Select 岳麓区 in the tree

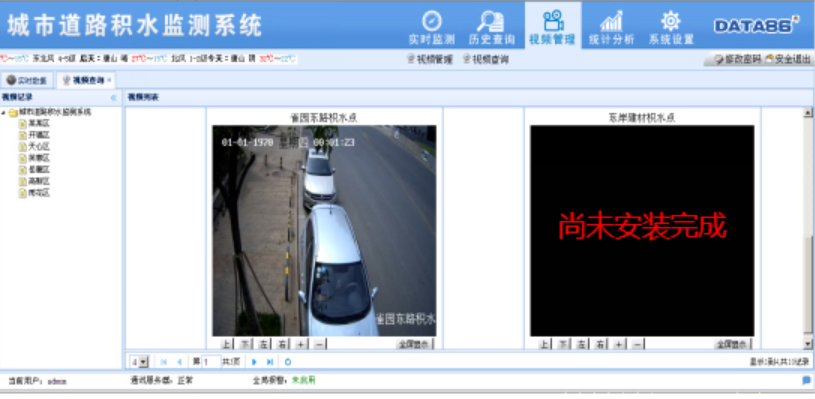[x=34, y=170]
